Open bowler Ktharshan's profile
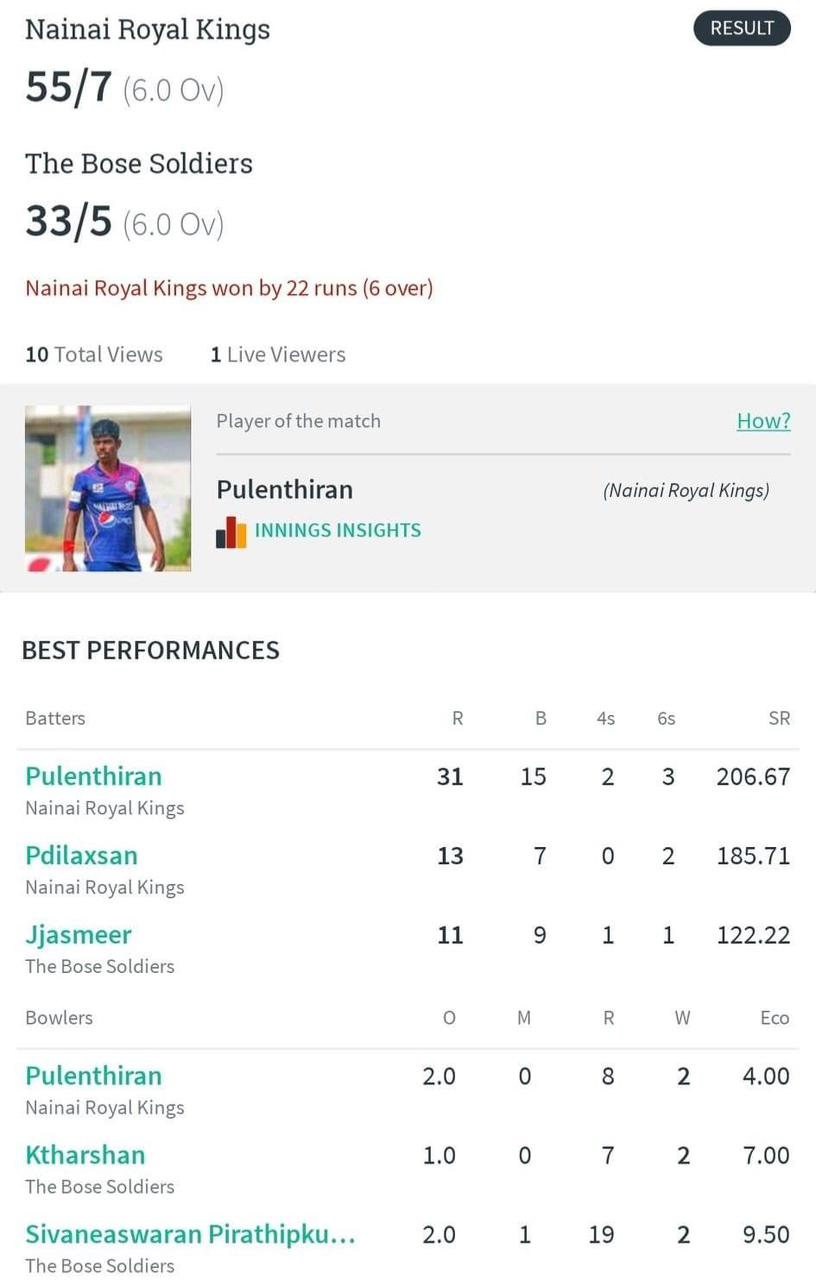The width and height of the screenshot is (816, 1280). [85, 1155]
